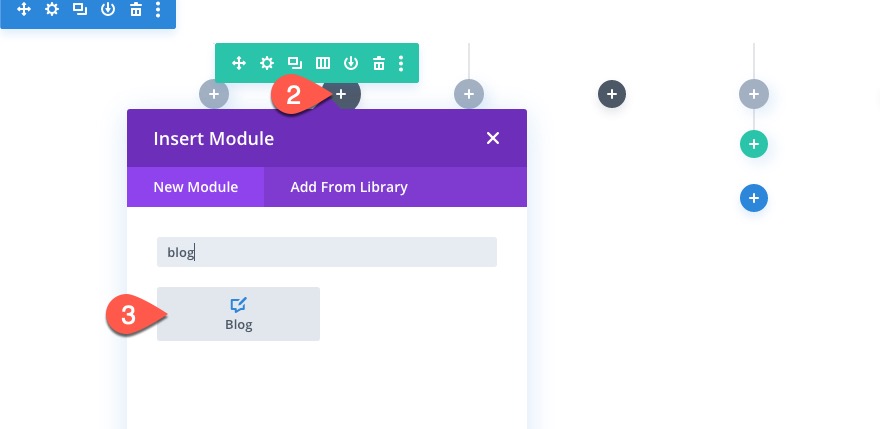880x429 pixels.
Task: Click the blue circular add section button
Action: pyautogui.click(x=754, y=199)
